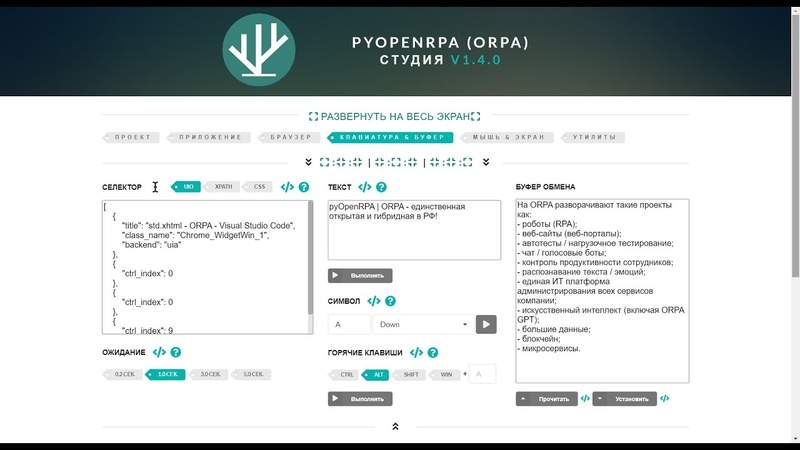The height and width of the screenshot is (450, 800).
Task: Click the page vertical scrollbar
Action: [795, 146]
